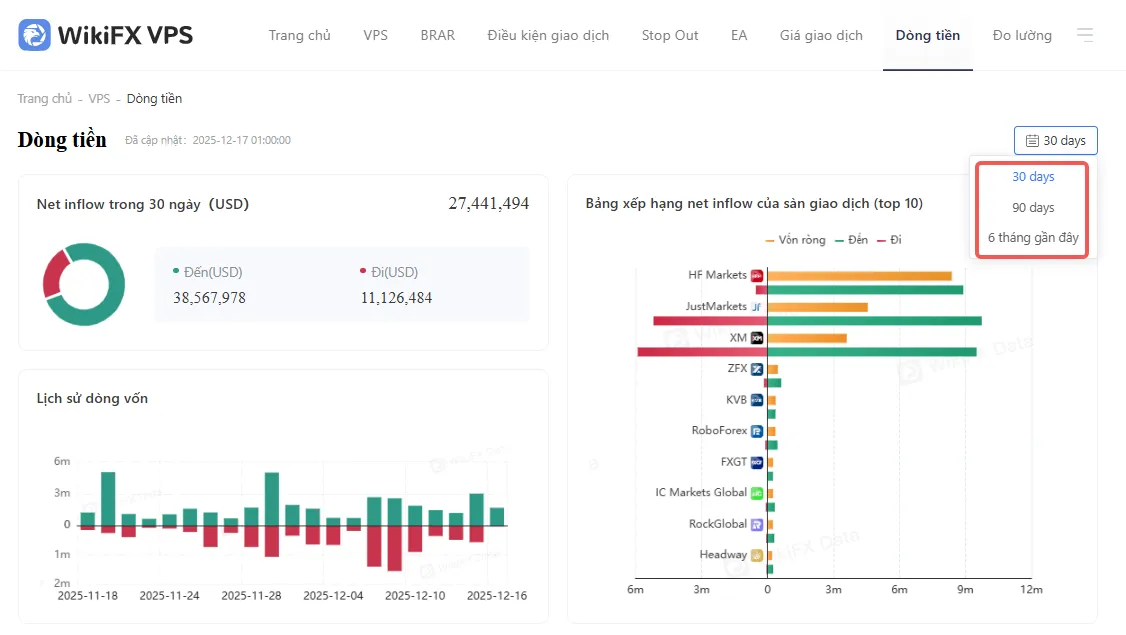The height and width of the screenshot is (635, 1126).
Task: Click the RoboForex label in ranking
Action: (719, 430)
